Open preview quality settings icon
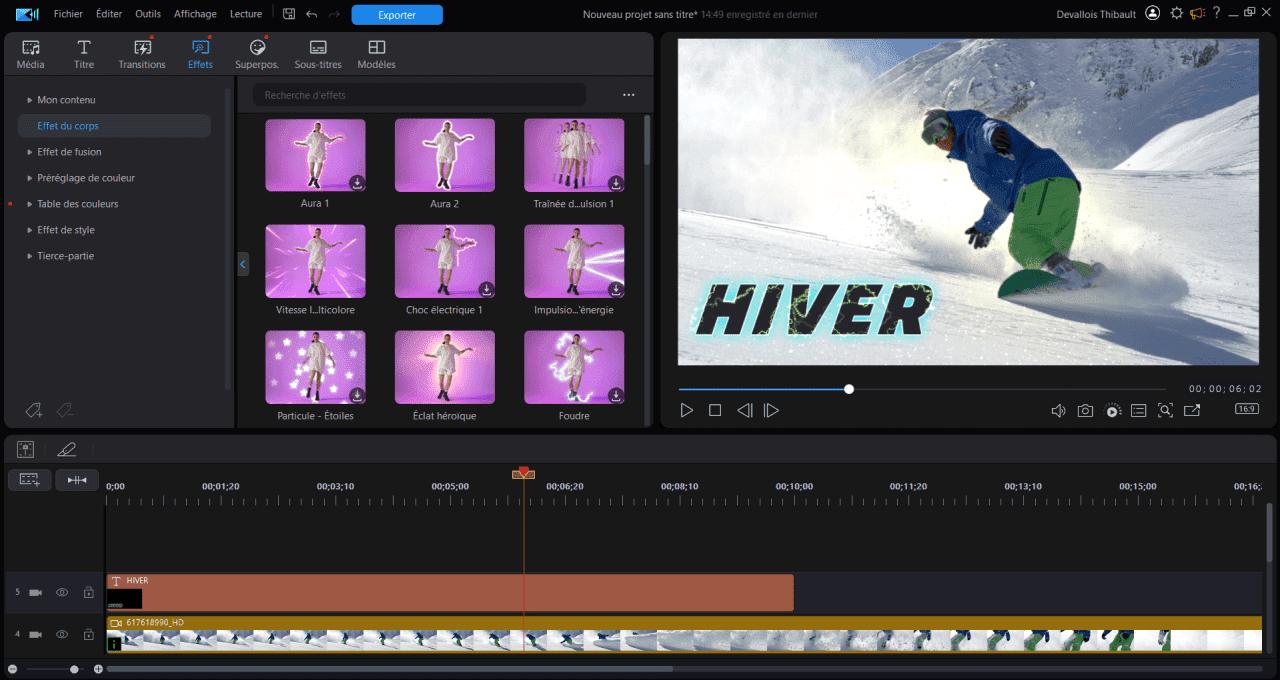The height and width of the screenshot is (680, 1280). pos(1113,410)
